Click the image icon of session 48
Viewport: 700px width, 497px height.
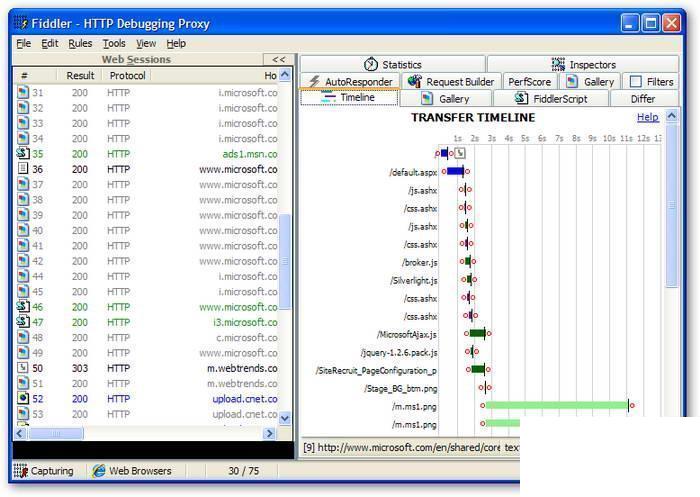[x=23, y=337]
